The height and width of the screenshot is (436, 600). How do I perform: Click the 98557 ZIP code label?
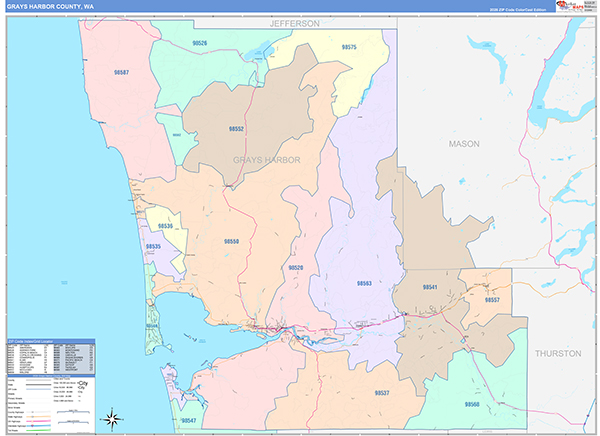click(x=492, y=299)
